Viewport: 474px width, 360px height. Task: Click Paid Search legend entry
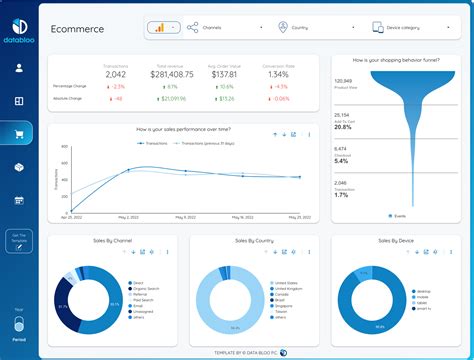point(141,300)
